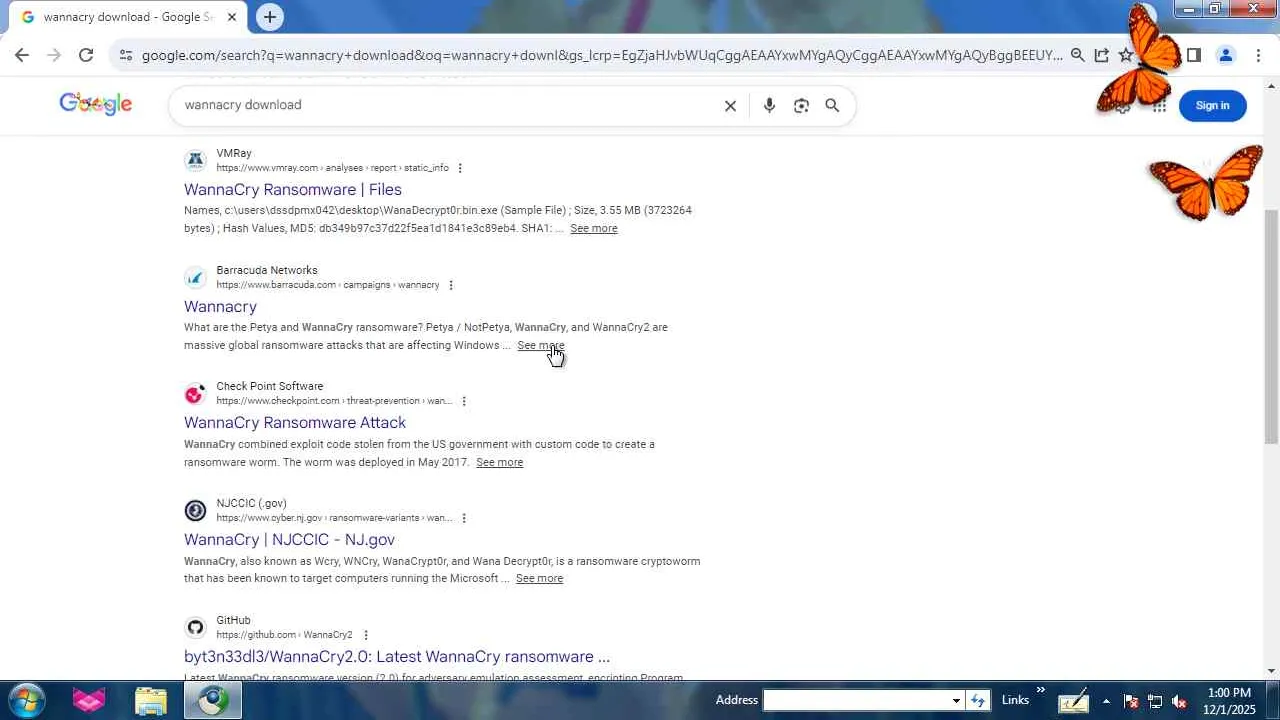Image resolution: width=1280 pixels, height=720 pixels.
Task: Select the Chrome taskbar button
Action: click(x=213, y=701)
